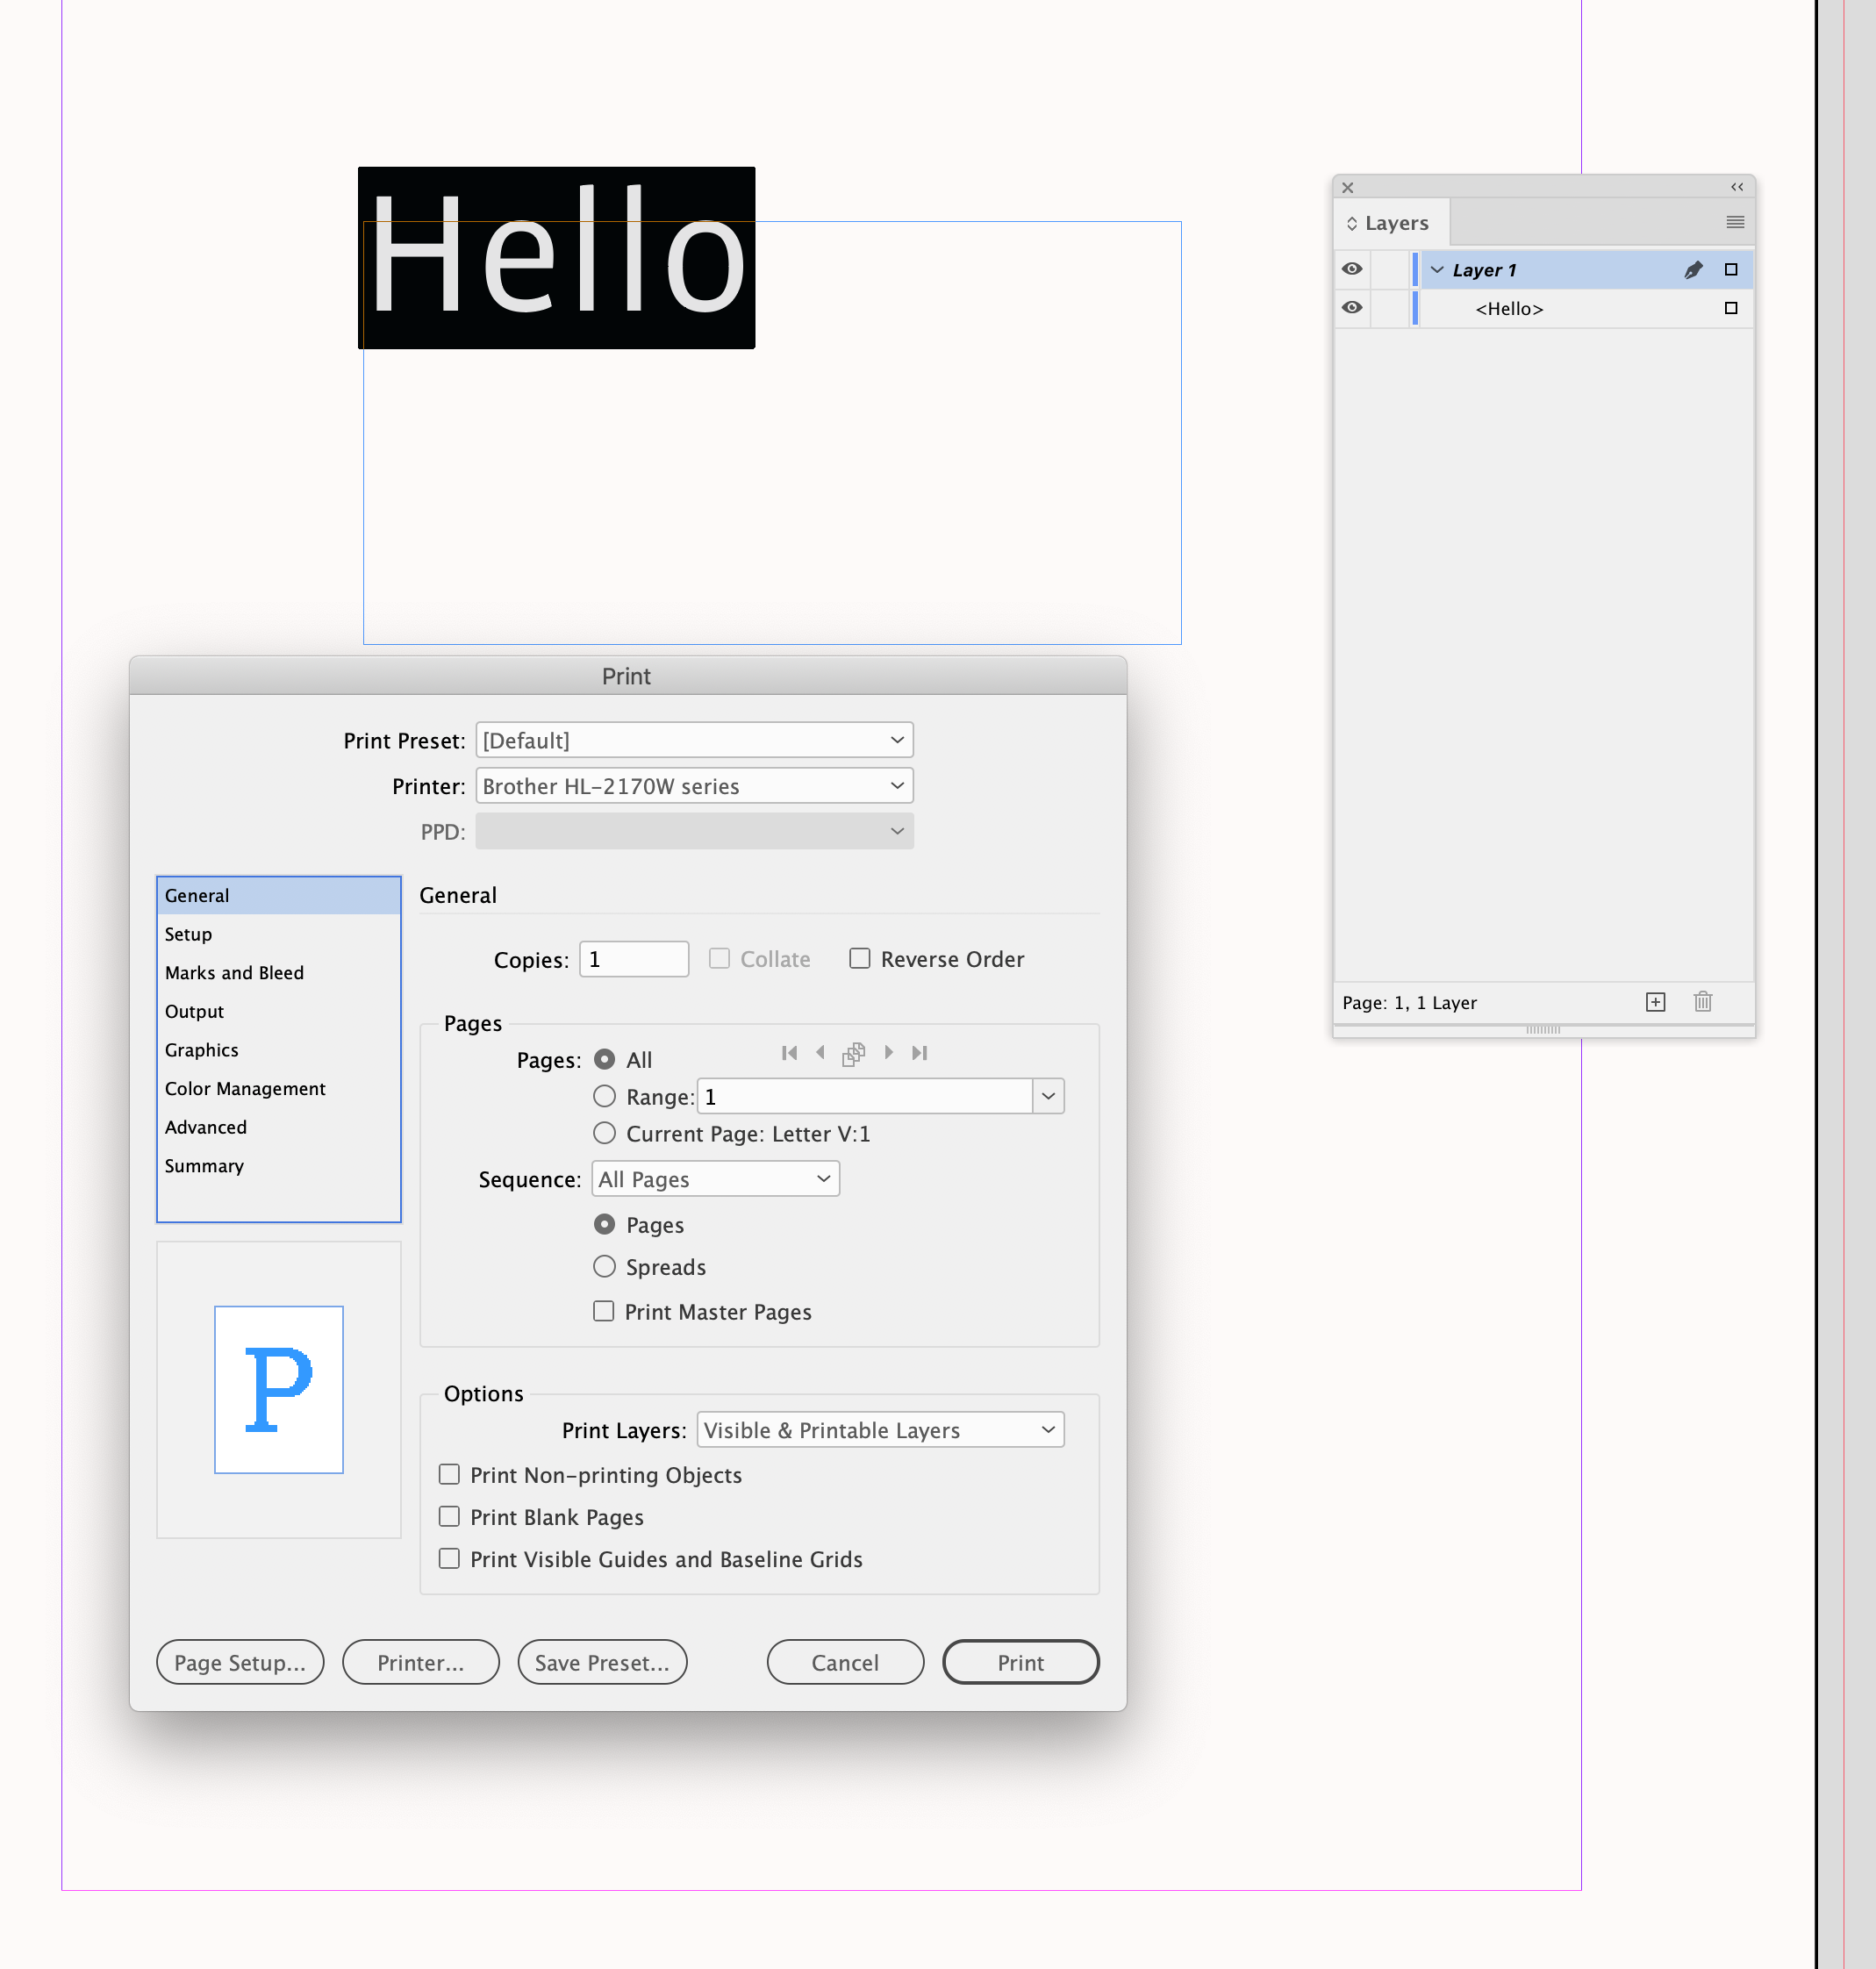This screenshot has width=1876, height=1969.
Task: Open the Layers panel flyout menu
Action: (1735, 221)
